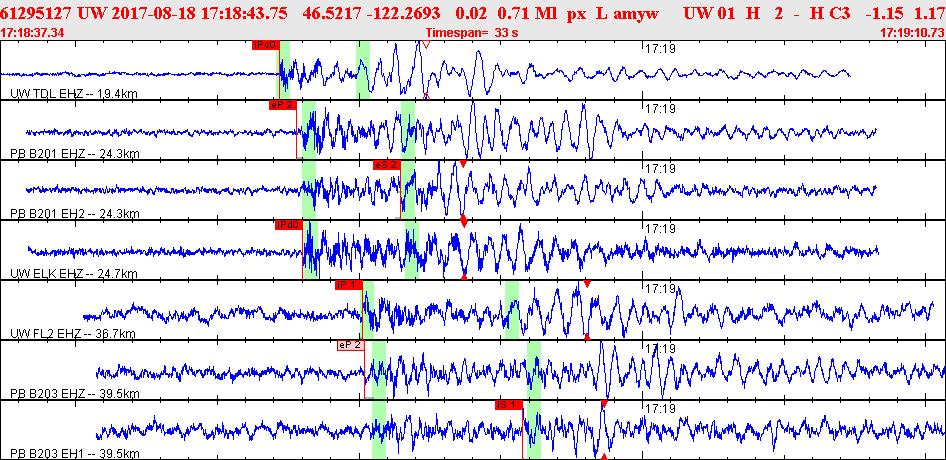Click the green P-wave window on TDL EHZ

[x=284, y=69]
